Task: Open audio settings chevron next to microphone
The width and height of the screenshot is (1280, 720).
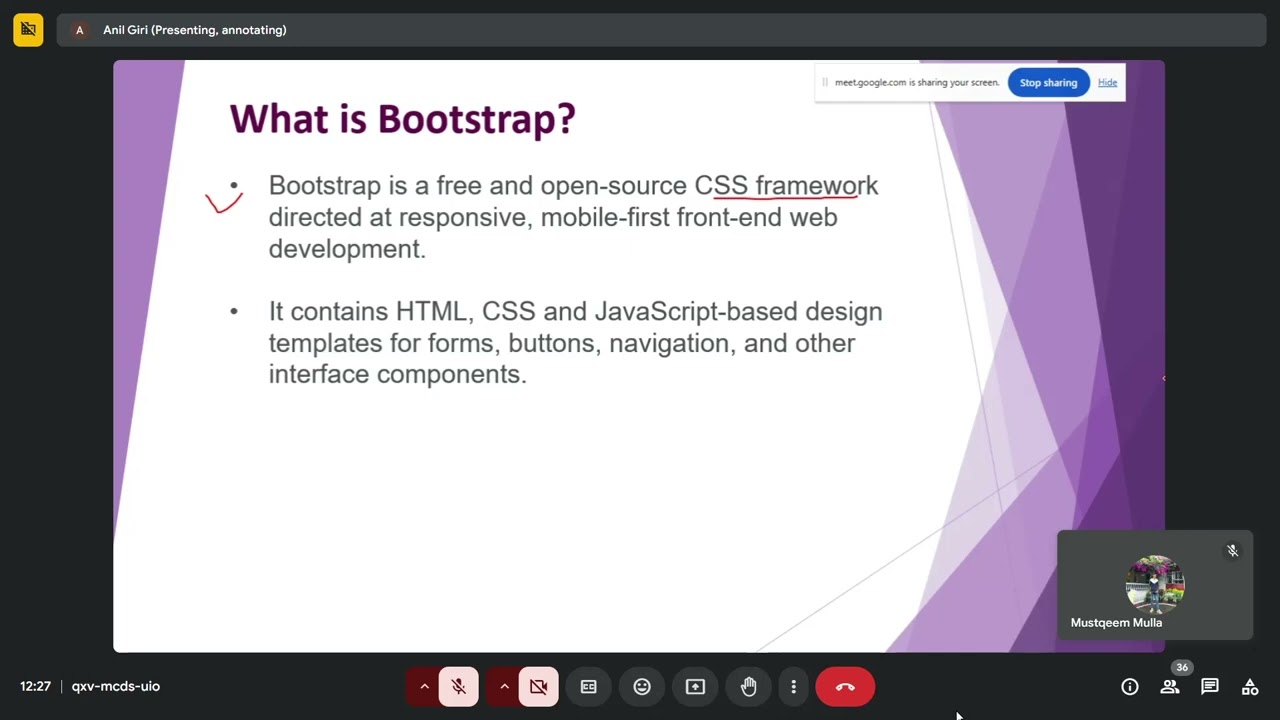Action: (424, 687)
